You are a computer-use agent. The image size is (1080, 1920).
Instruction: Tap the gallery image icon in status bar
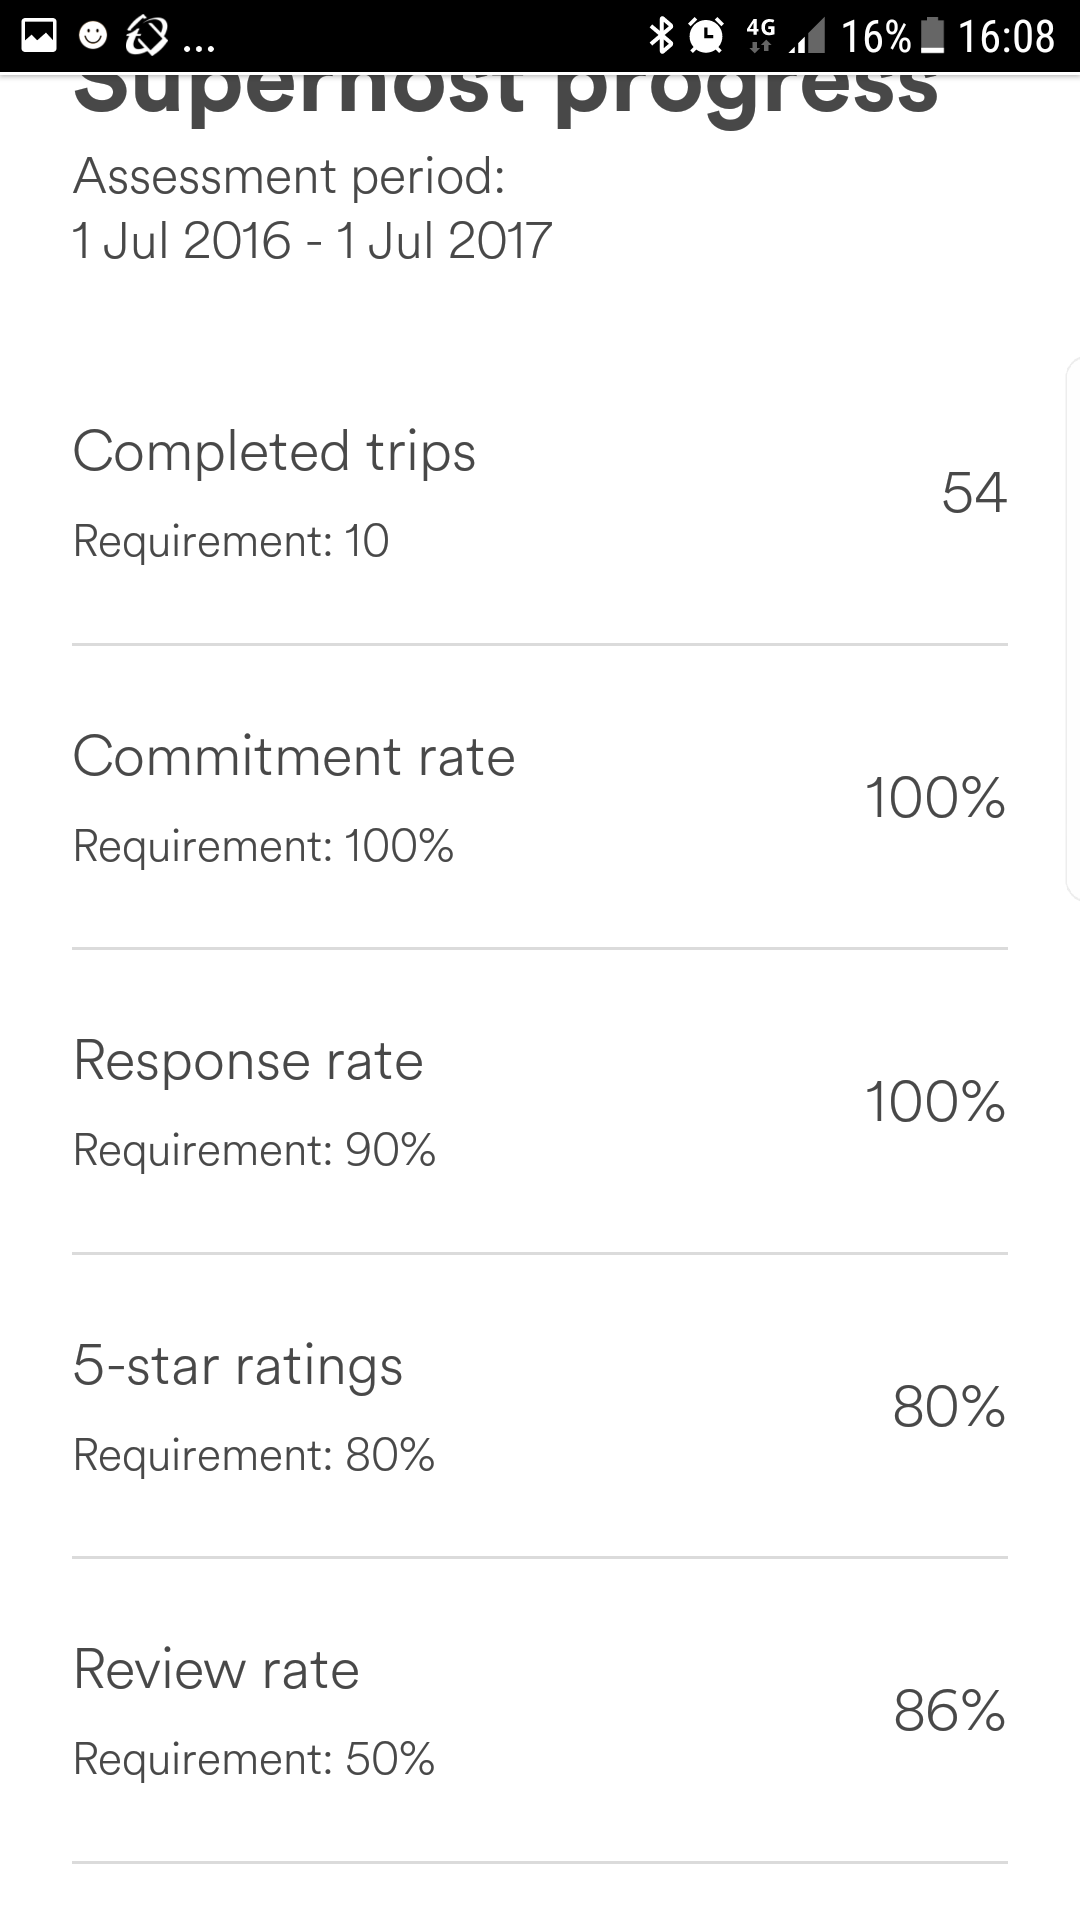pos(39,36)
